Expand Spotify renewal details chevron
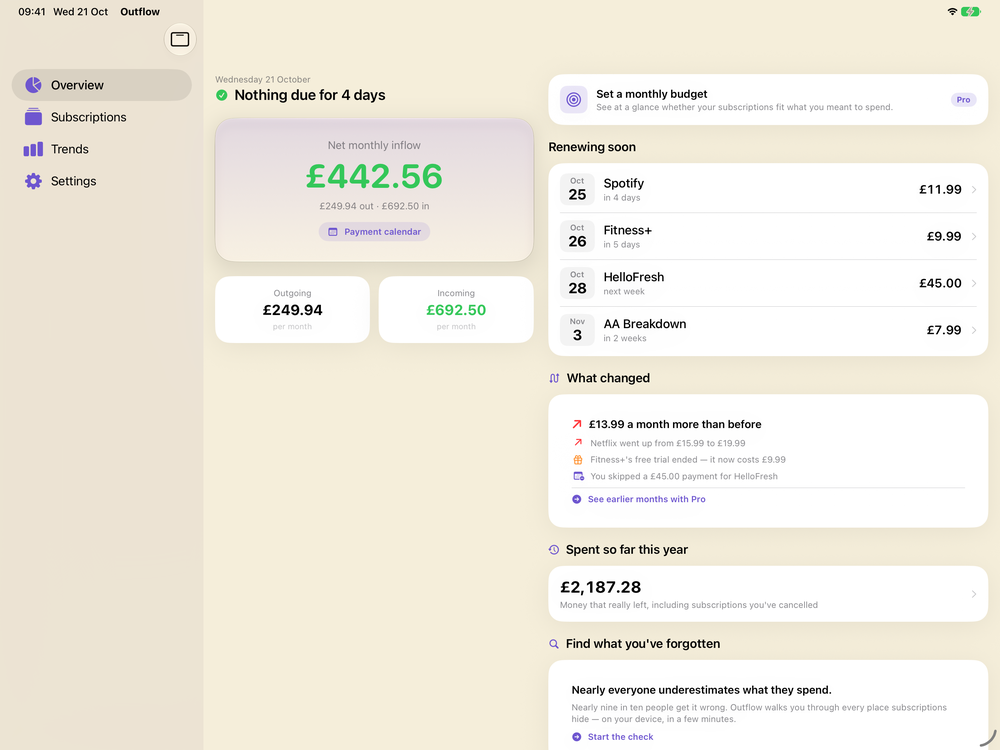Image resolution: width=1000 pixels, height=750 pixels. [x=974, y=189]
